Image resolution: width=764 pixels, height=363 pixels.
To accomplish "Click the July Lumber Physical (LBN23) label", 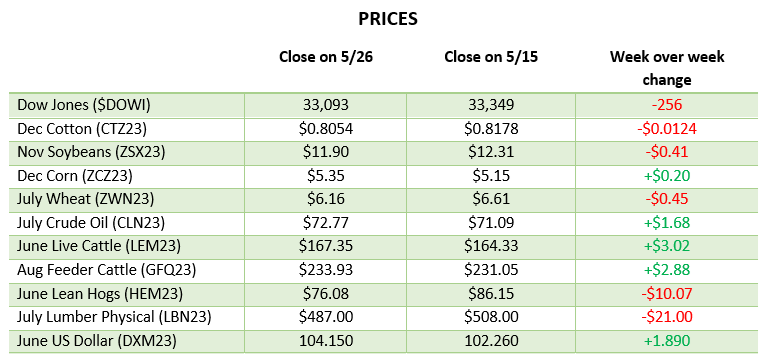I will pos(114,317).
